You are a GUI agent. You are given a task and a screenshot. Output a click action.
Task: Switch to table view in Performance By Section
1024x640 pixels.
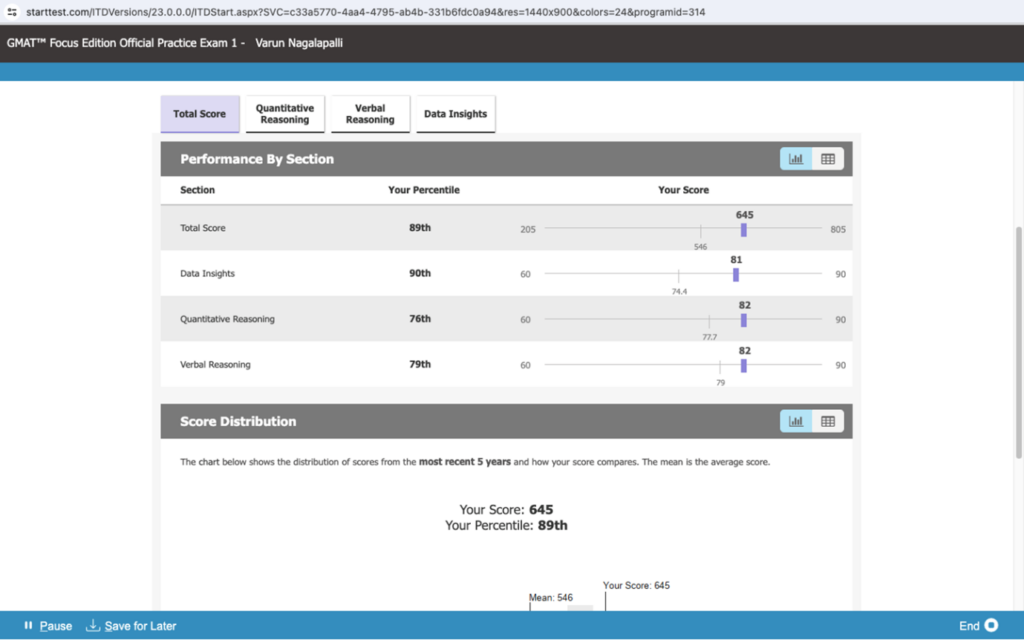[828, 159]
